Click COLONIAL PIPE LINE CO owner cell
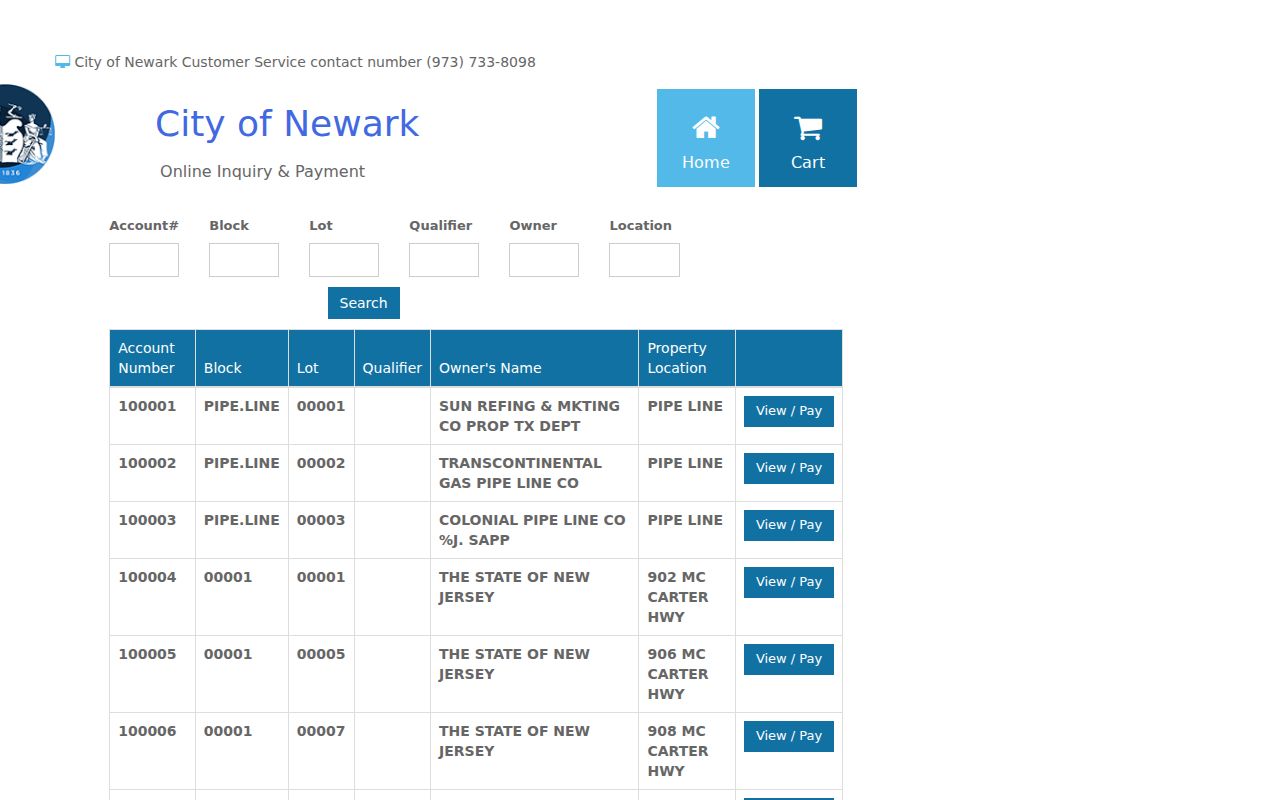This screenshot has width=1280, height=800. pyautogui.click(x=534, y=530)
